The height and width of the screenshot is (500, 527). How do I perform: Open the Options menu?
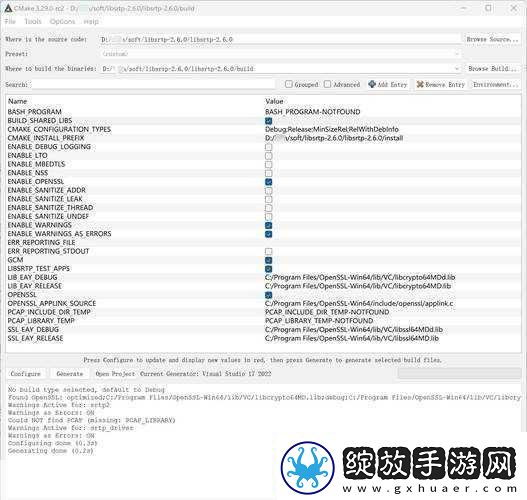pyautogui.click(x=63, y=22)
